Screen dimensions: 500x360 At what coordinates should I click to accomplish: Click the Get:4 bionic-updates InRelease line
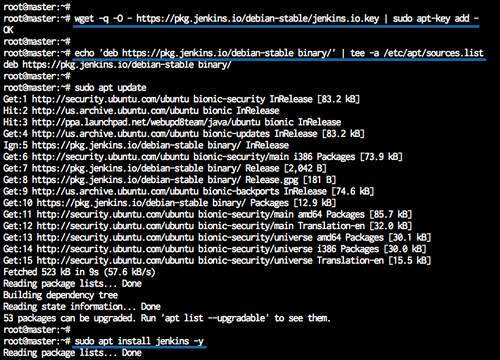tap(184, 134)
